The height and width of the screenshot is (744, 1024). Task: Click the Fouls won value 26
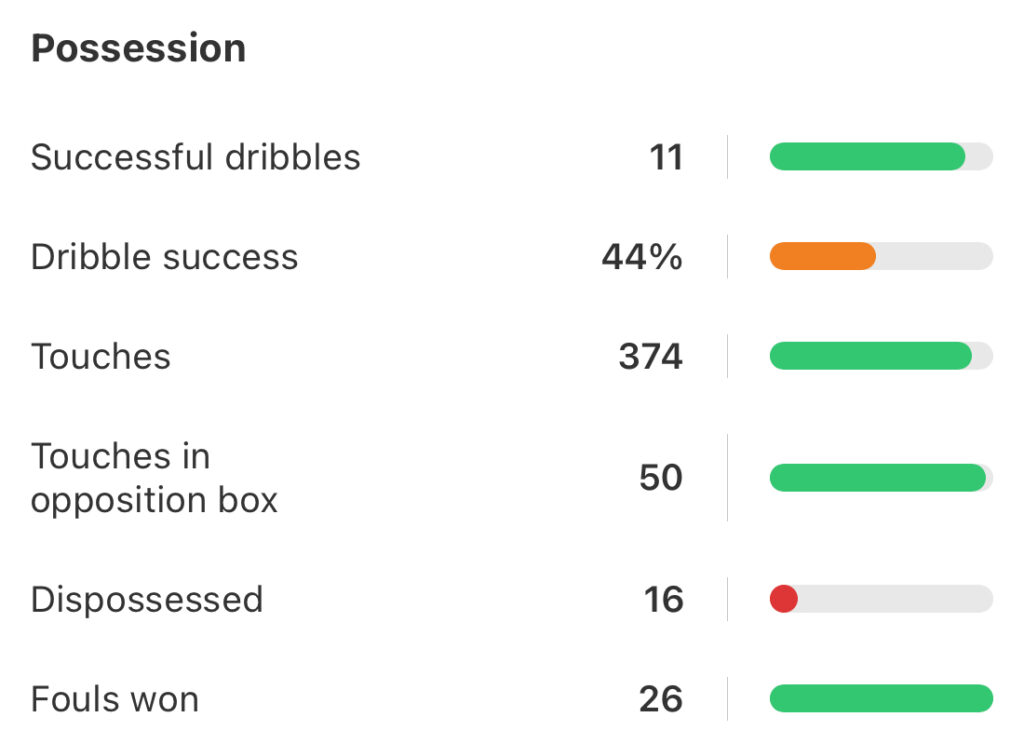point(661,699)
